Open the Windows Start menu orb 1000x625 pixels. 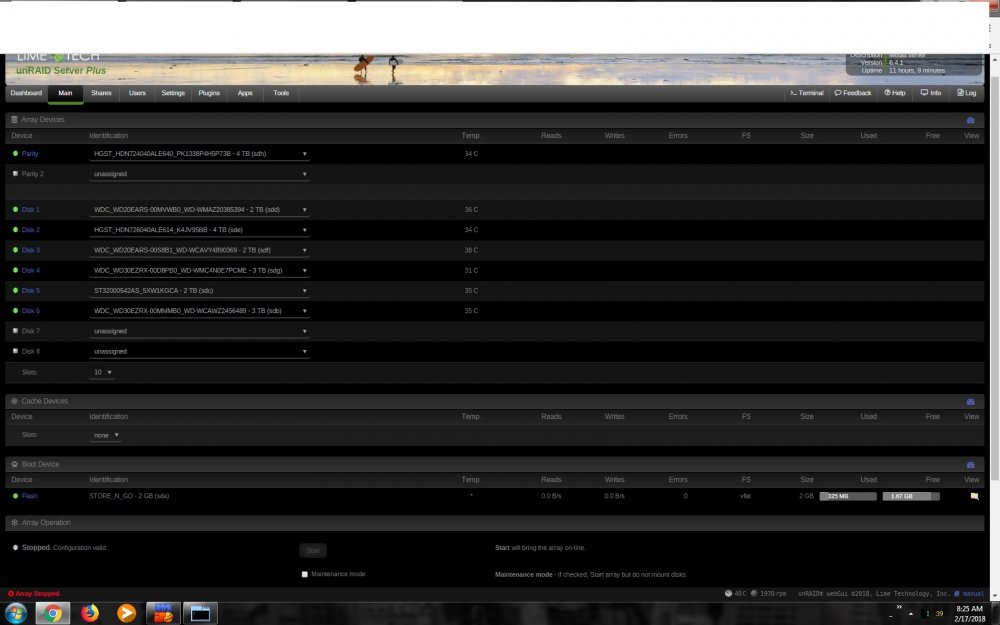15,614
